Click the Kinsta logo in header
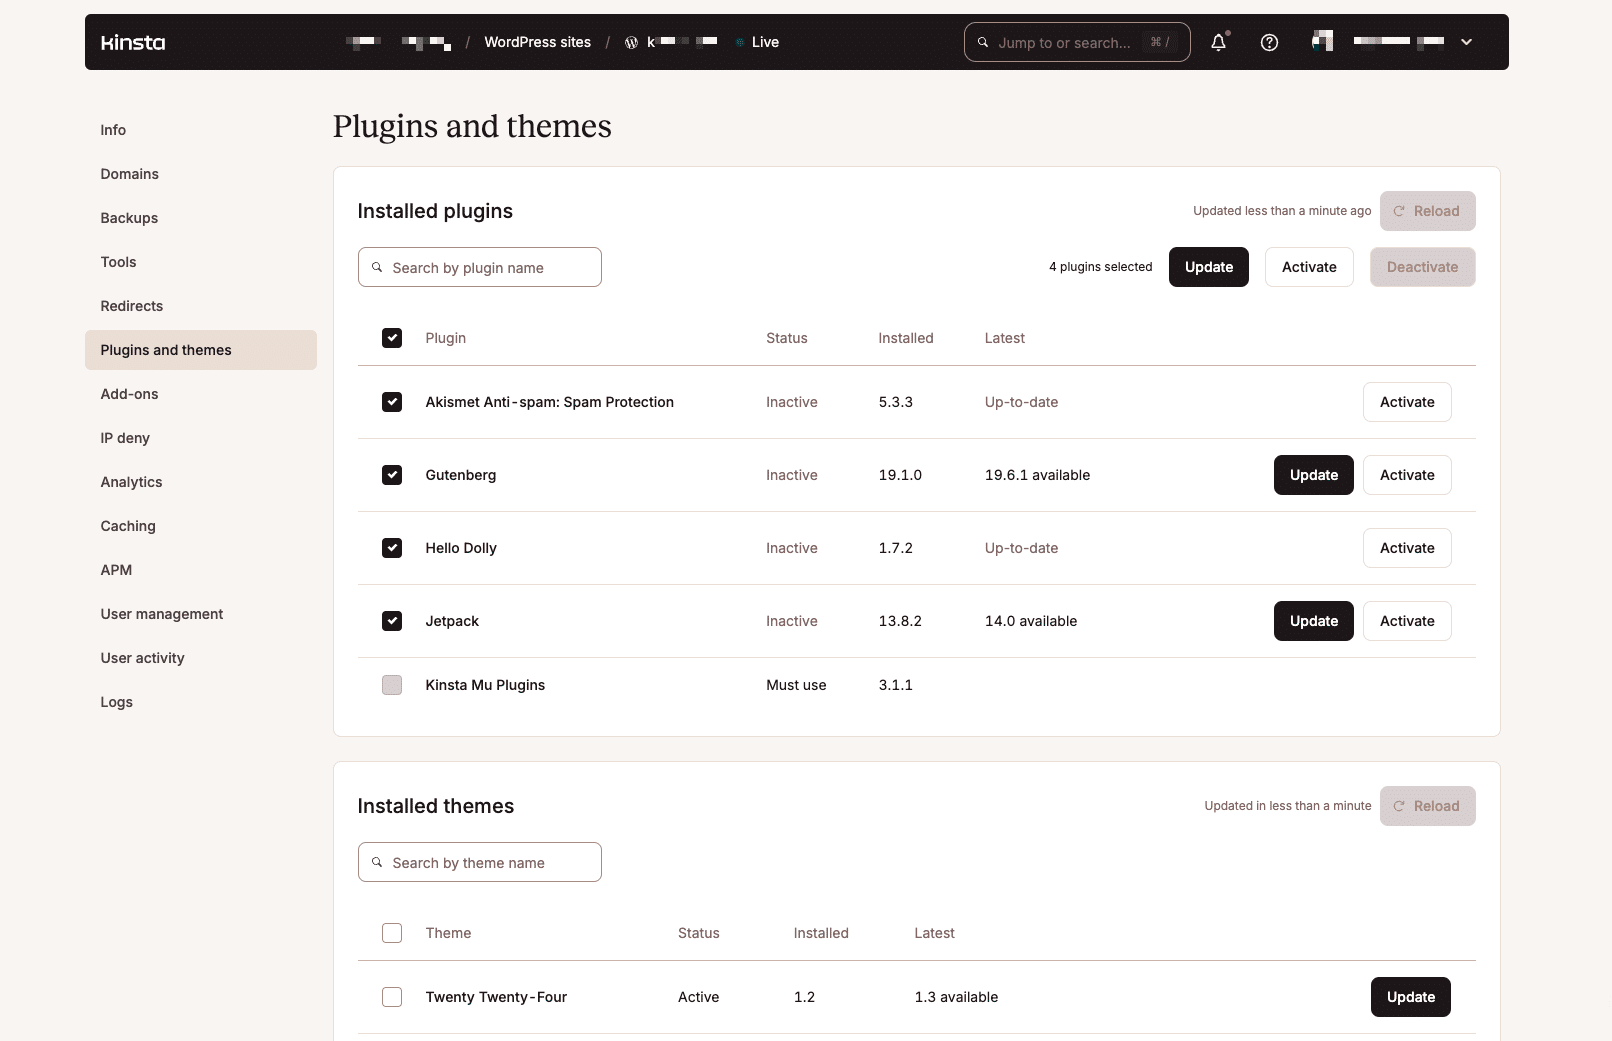Image resolution: width=1612 pixels, height=1041 pixels. [x=133, y=42]
